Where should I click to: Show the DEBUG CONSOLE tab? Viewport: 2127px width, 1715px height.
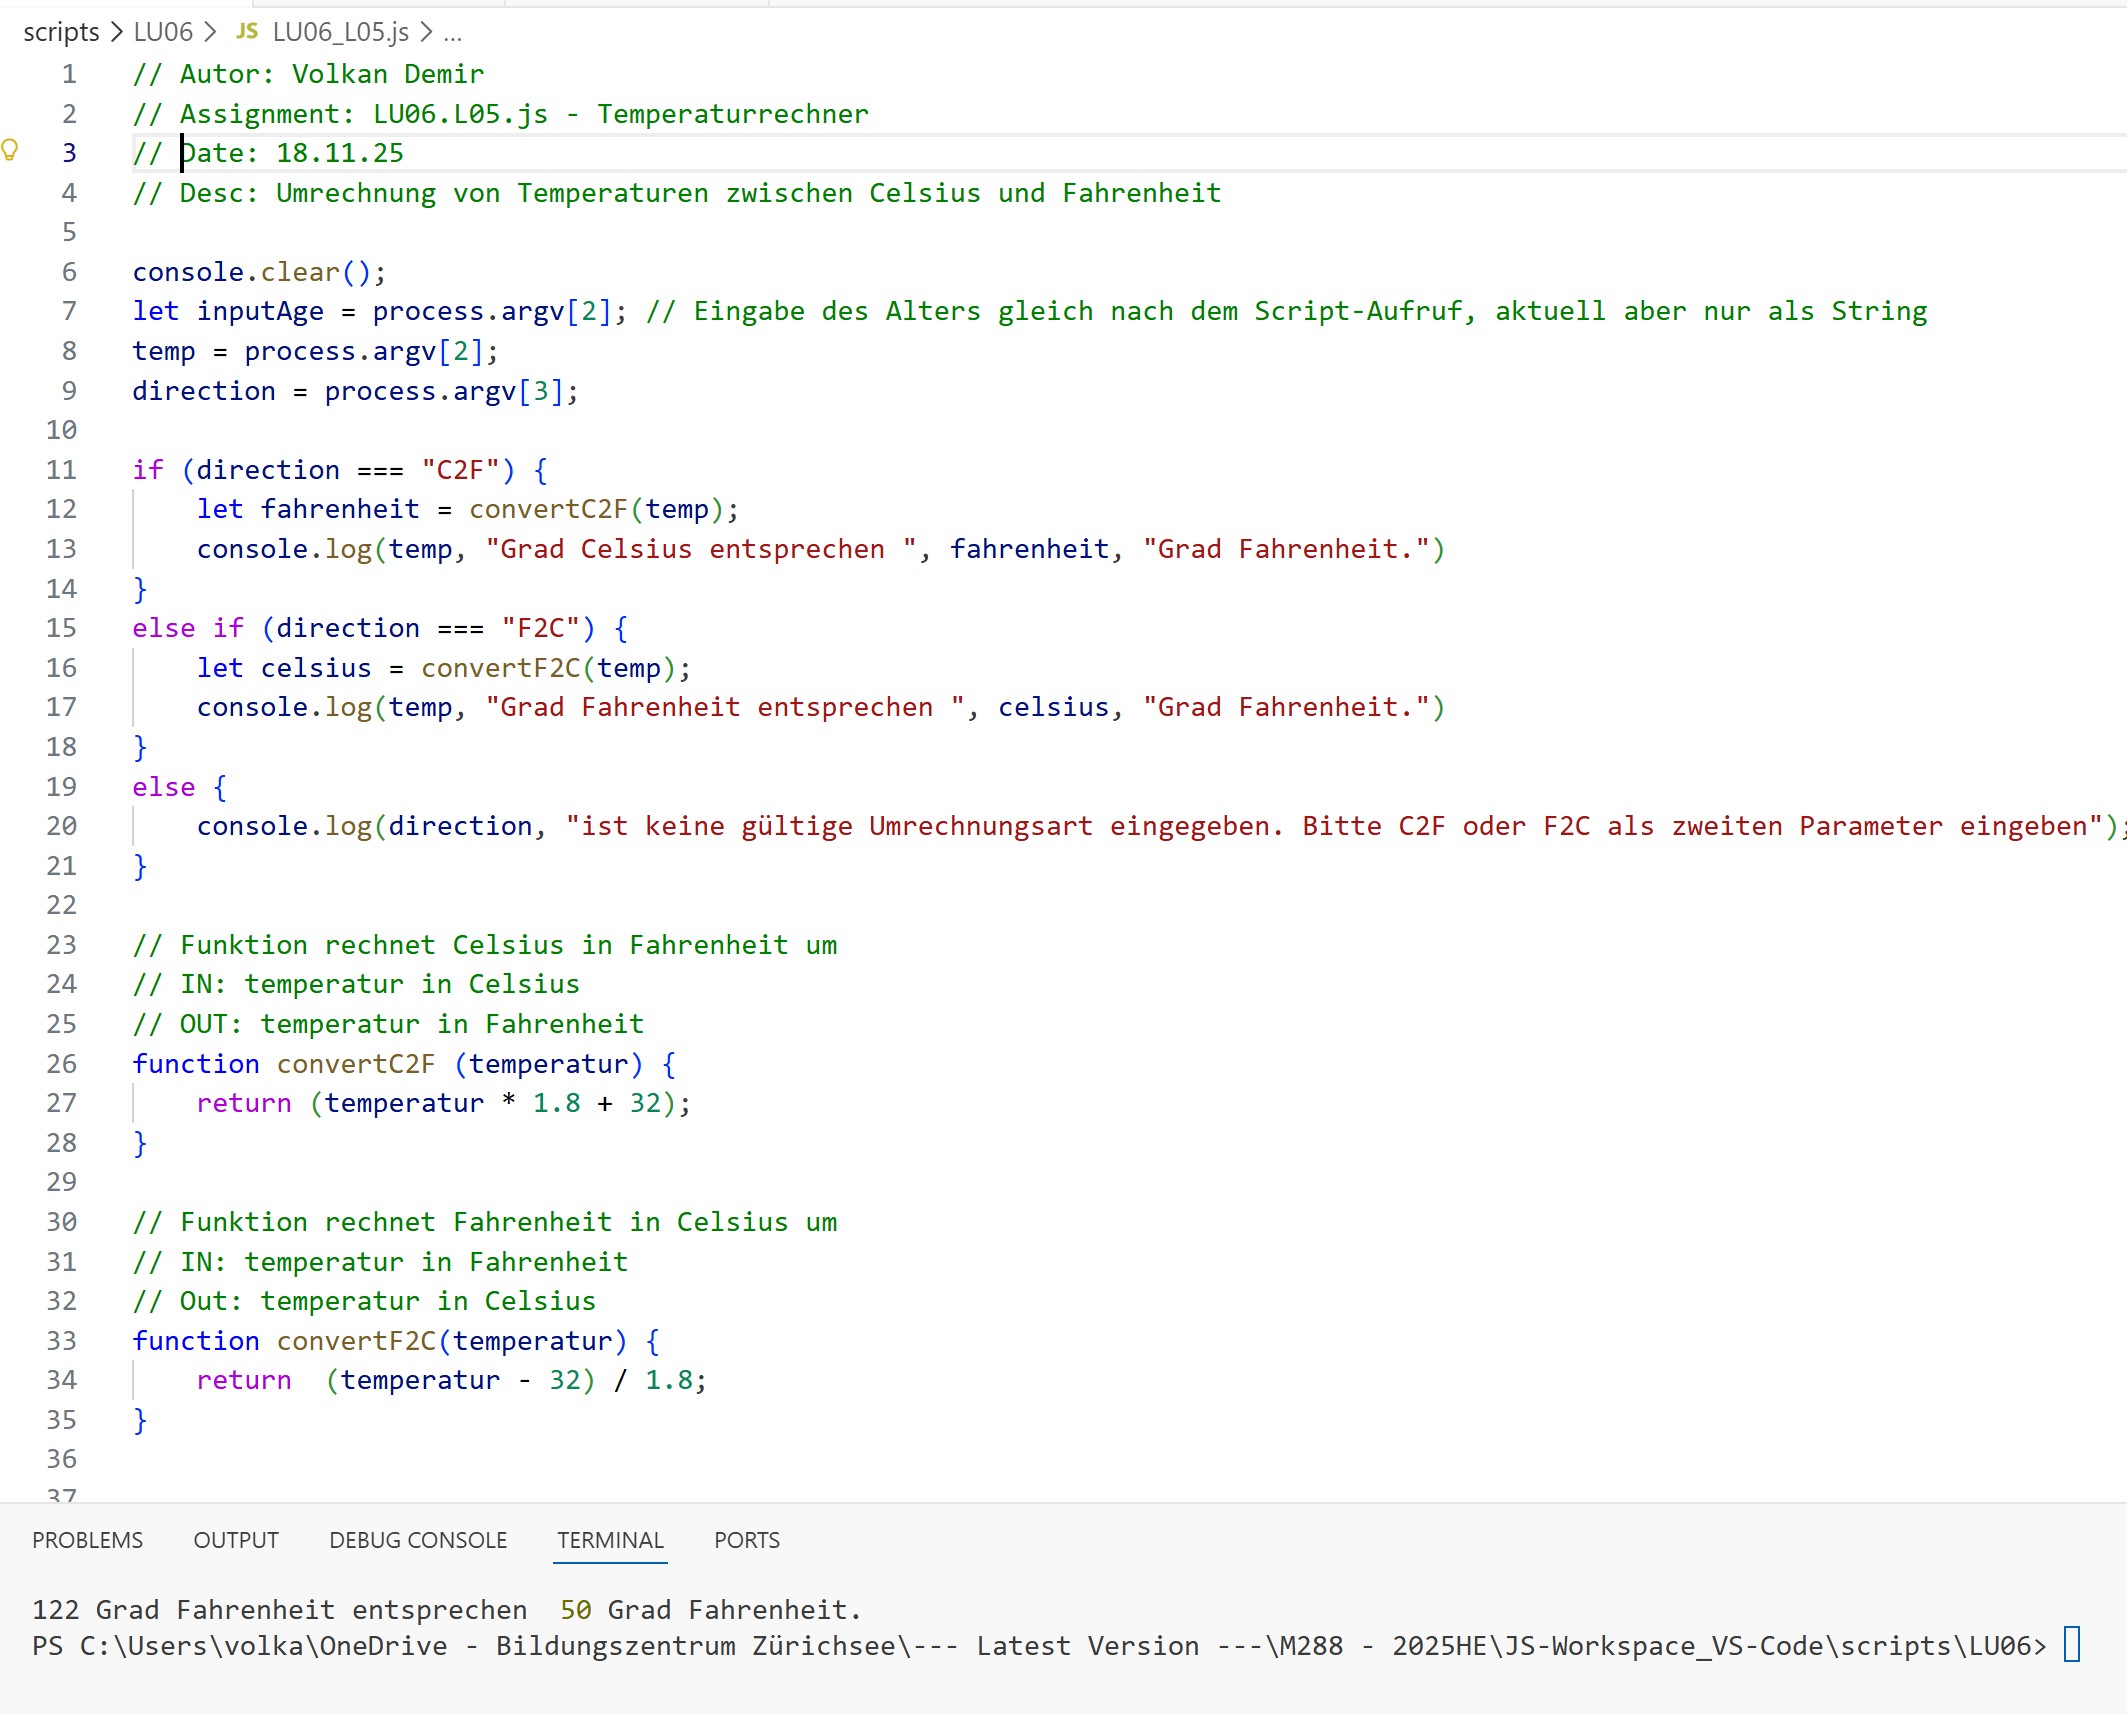[x=418, y=1540]
